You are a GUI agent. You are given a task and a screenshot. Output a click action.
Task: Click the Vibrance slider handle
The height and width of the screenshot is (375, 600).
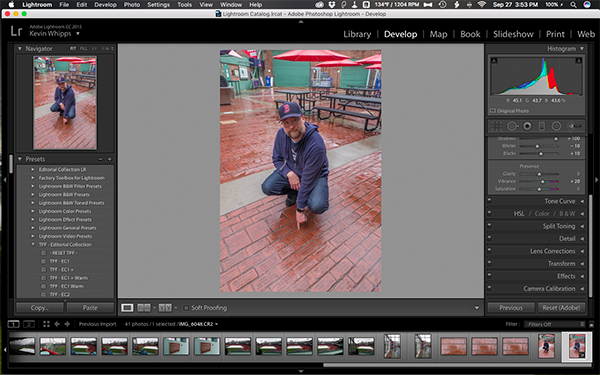pos(542,181)
